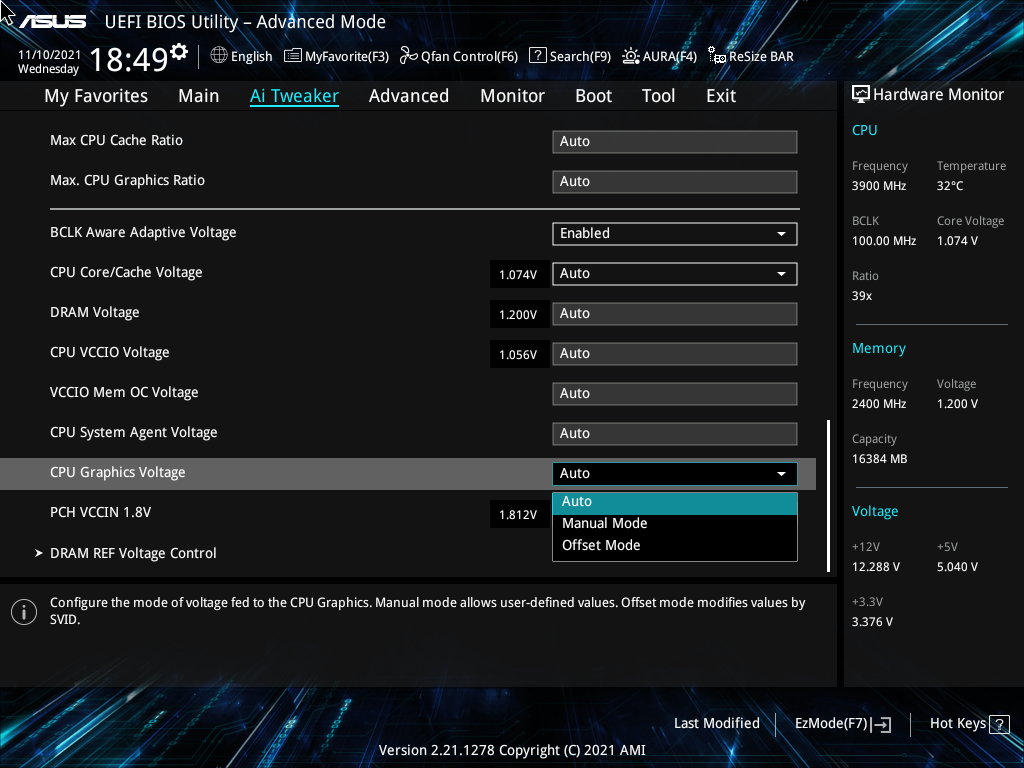This screenshot has width=1024, height=768.
Task: Open MyFavorite(F3) list
Action: 336,56
